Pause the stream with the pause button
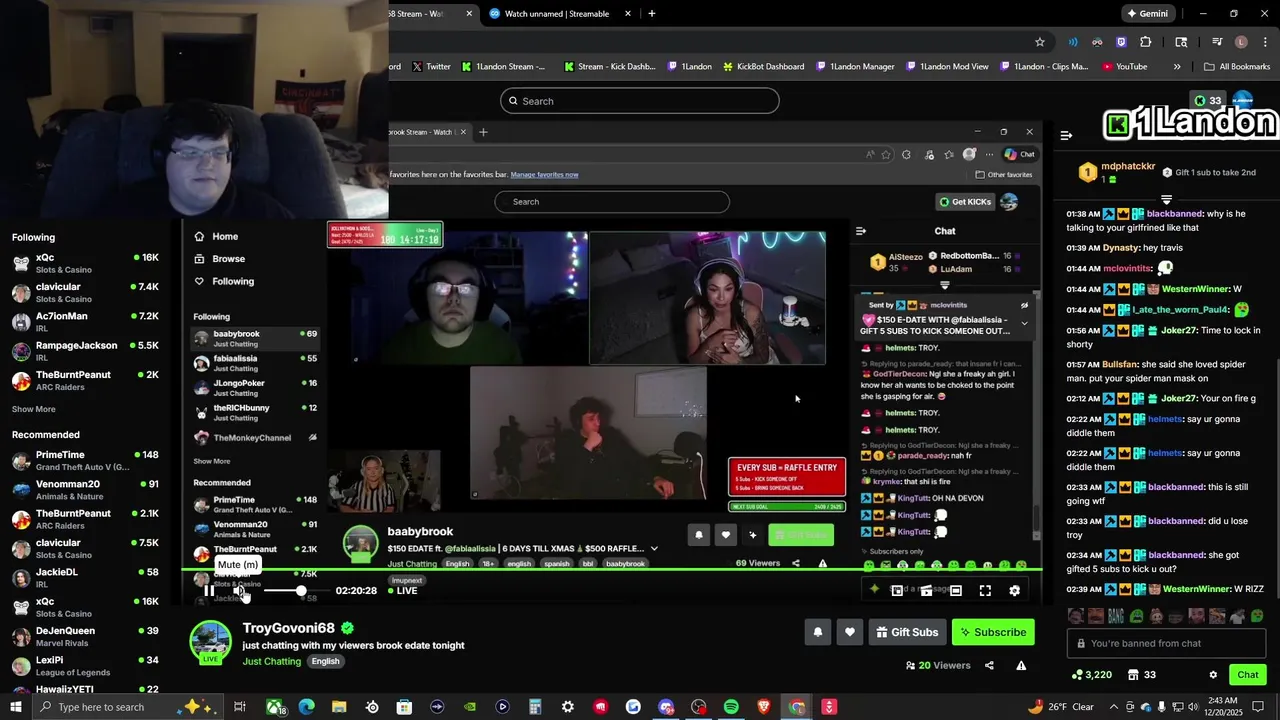This screenshot has width=1280, height=720. point(209,591)
